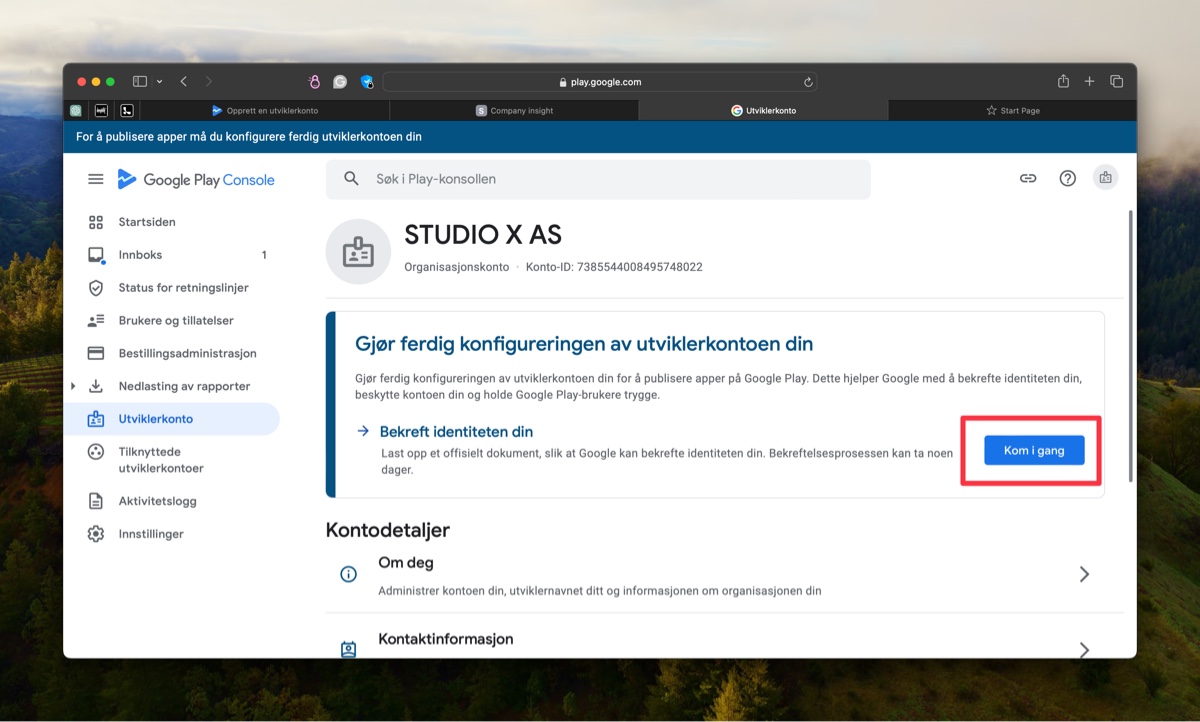Viewport: 1200px width, 722px height.
Task: Focus the Play-konsollen search field
Action: tap(598, 179)
